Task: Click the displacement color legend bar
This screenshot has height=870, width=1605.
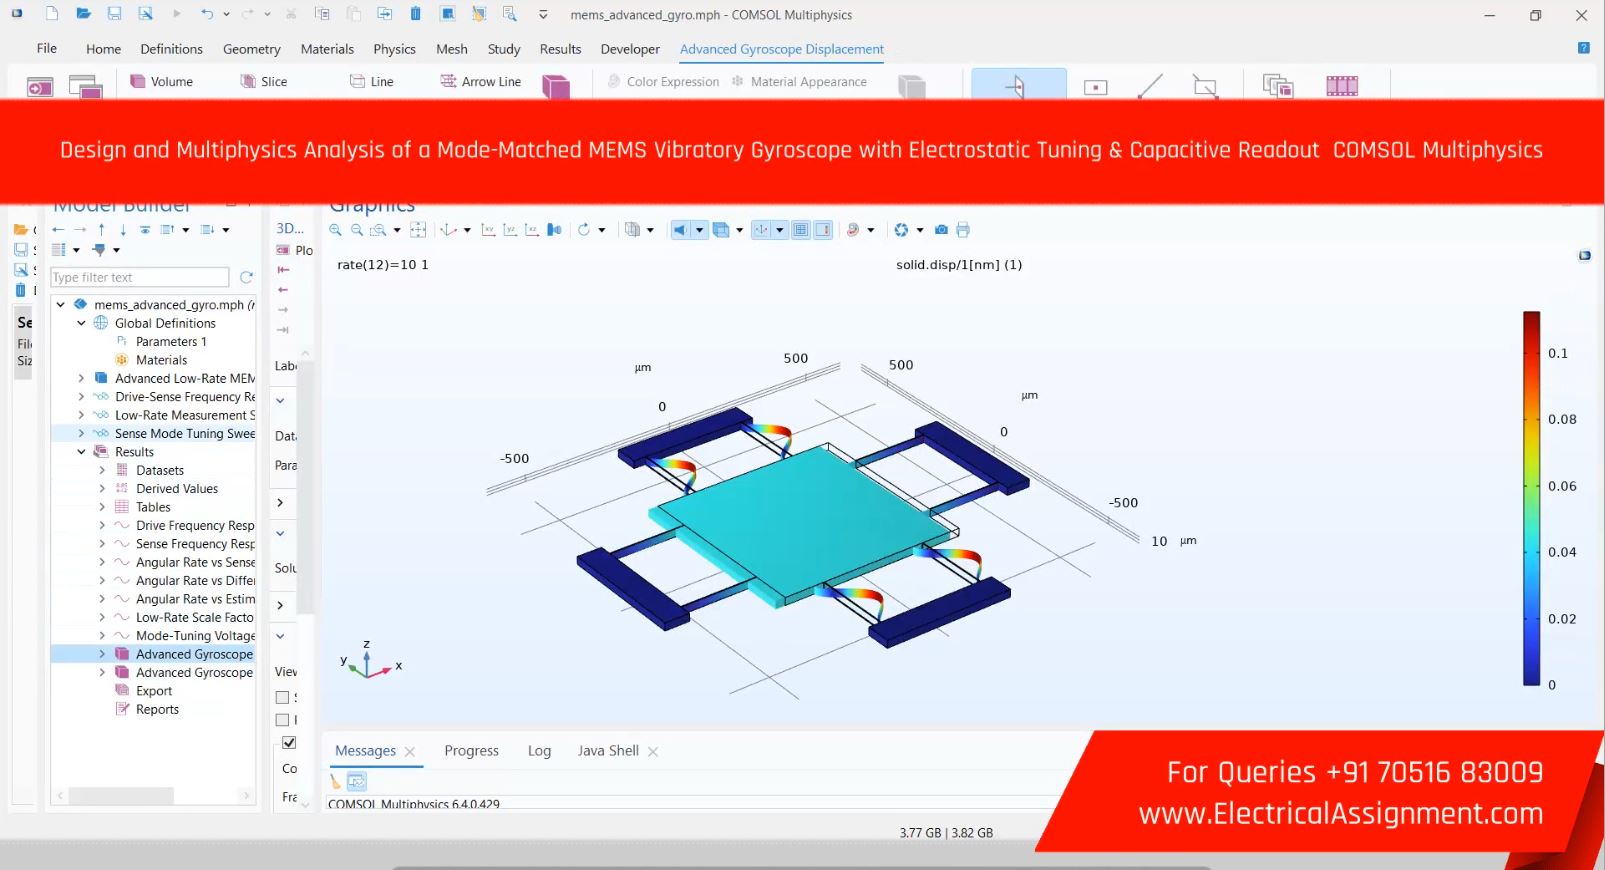Action: (1532, 498)
